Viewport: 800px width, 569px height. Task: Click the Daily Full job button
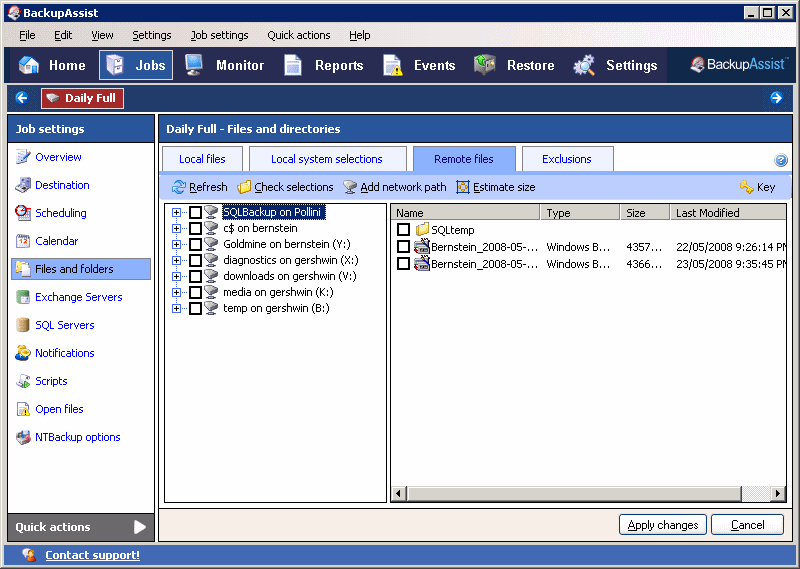83,98
